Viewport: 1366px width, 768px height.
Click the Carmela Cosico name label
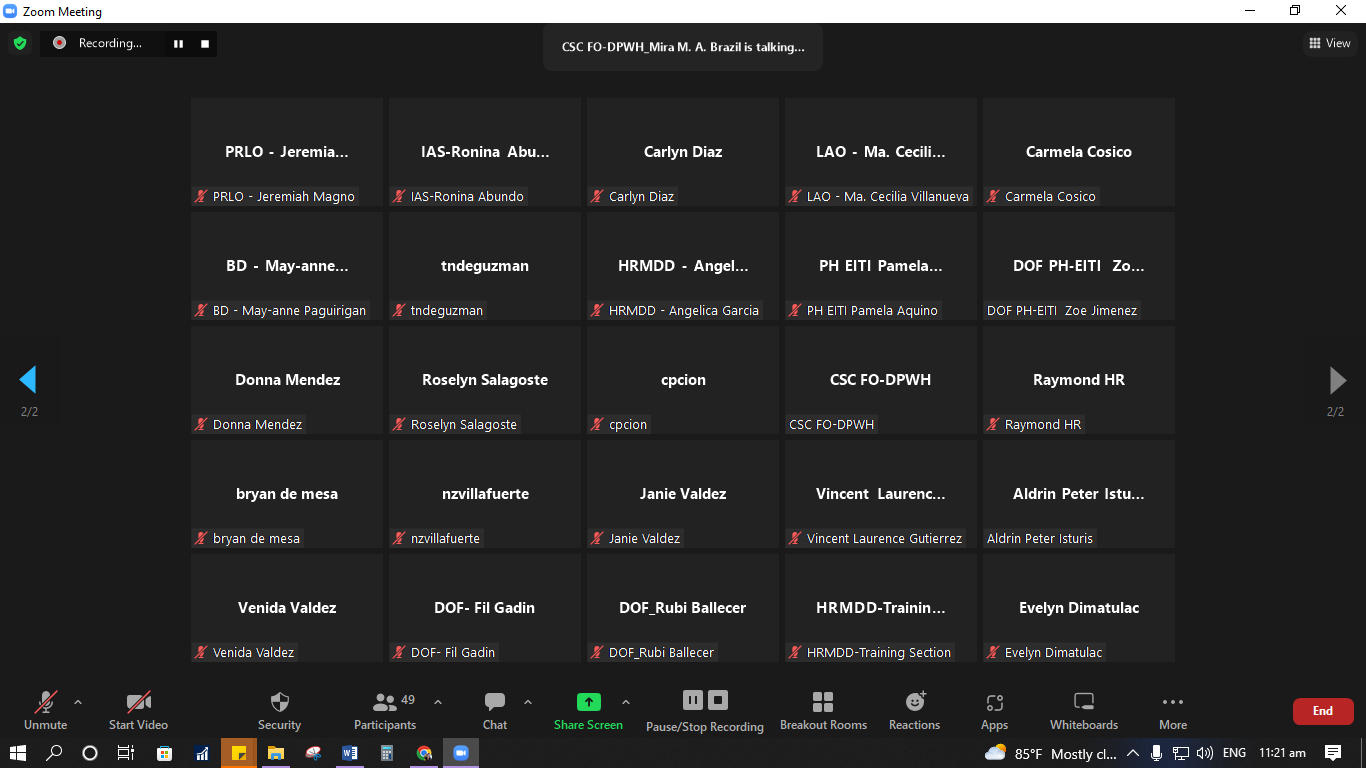coord(1050,196)
